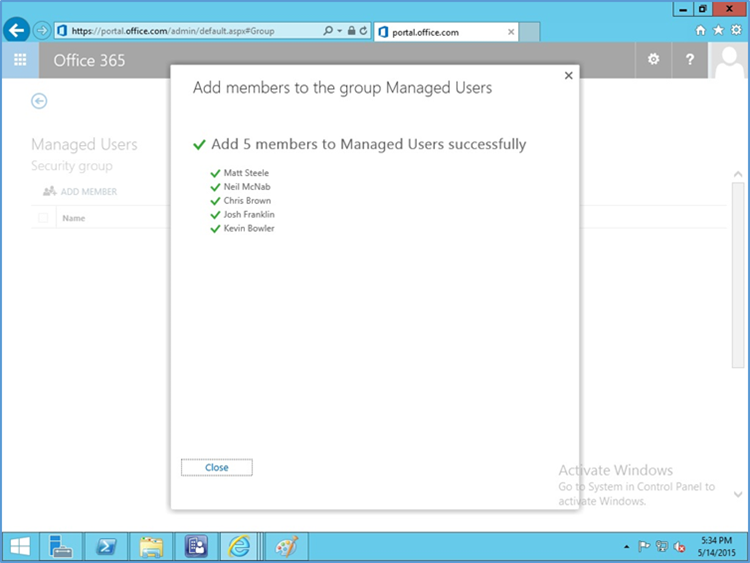Click Matt Steele in the member list
The image size is (750, 563).
(x=246, y=173)
